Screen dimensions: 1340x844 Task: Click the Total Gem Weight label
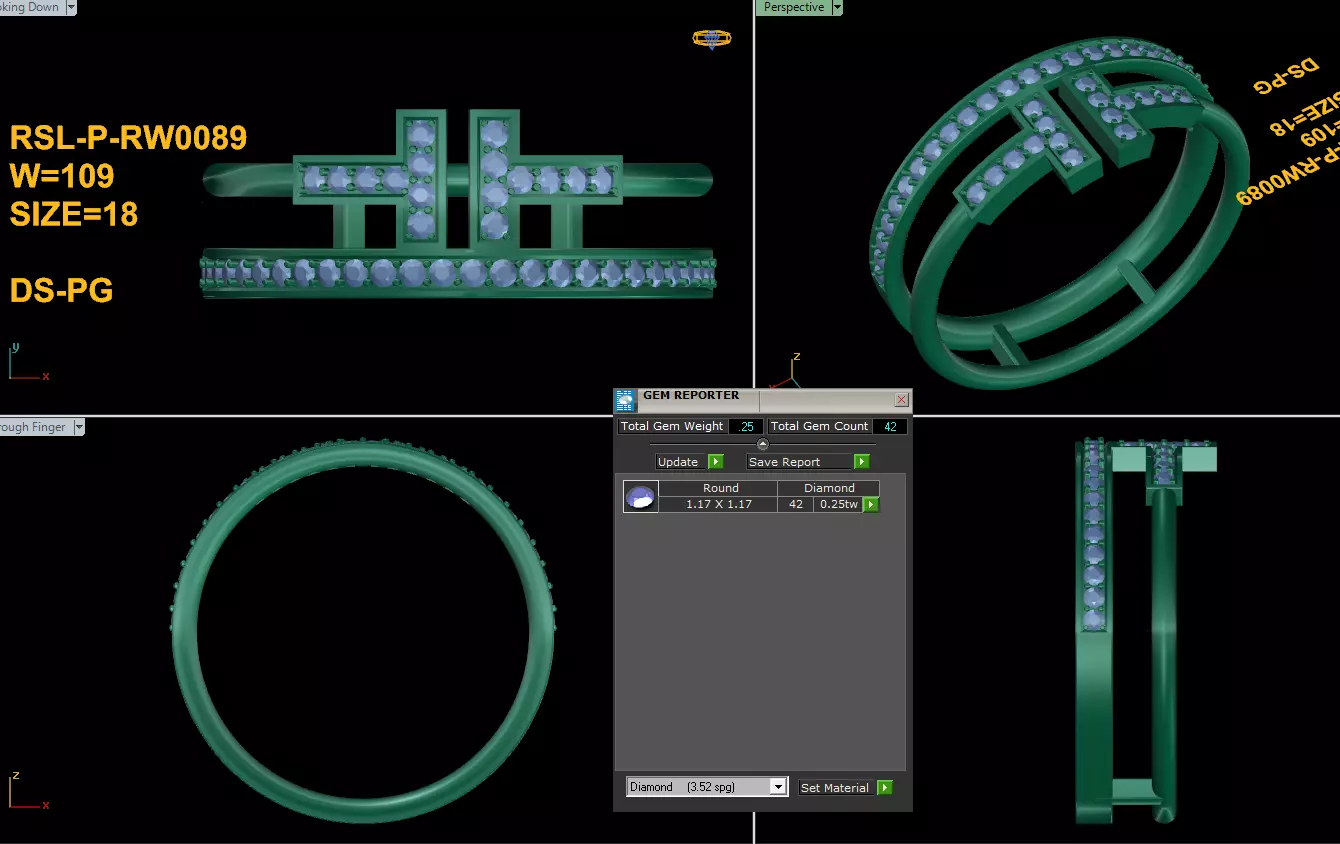(x=672, y=426)
